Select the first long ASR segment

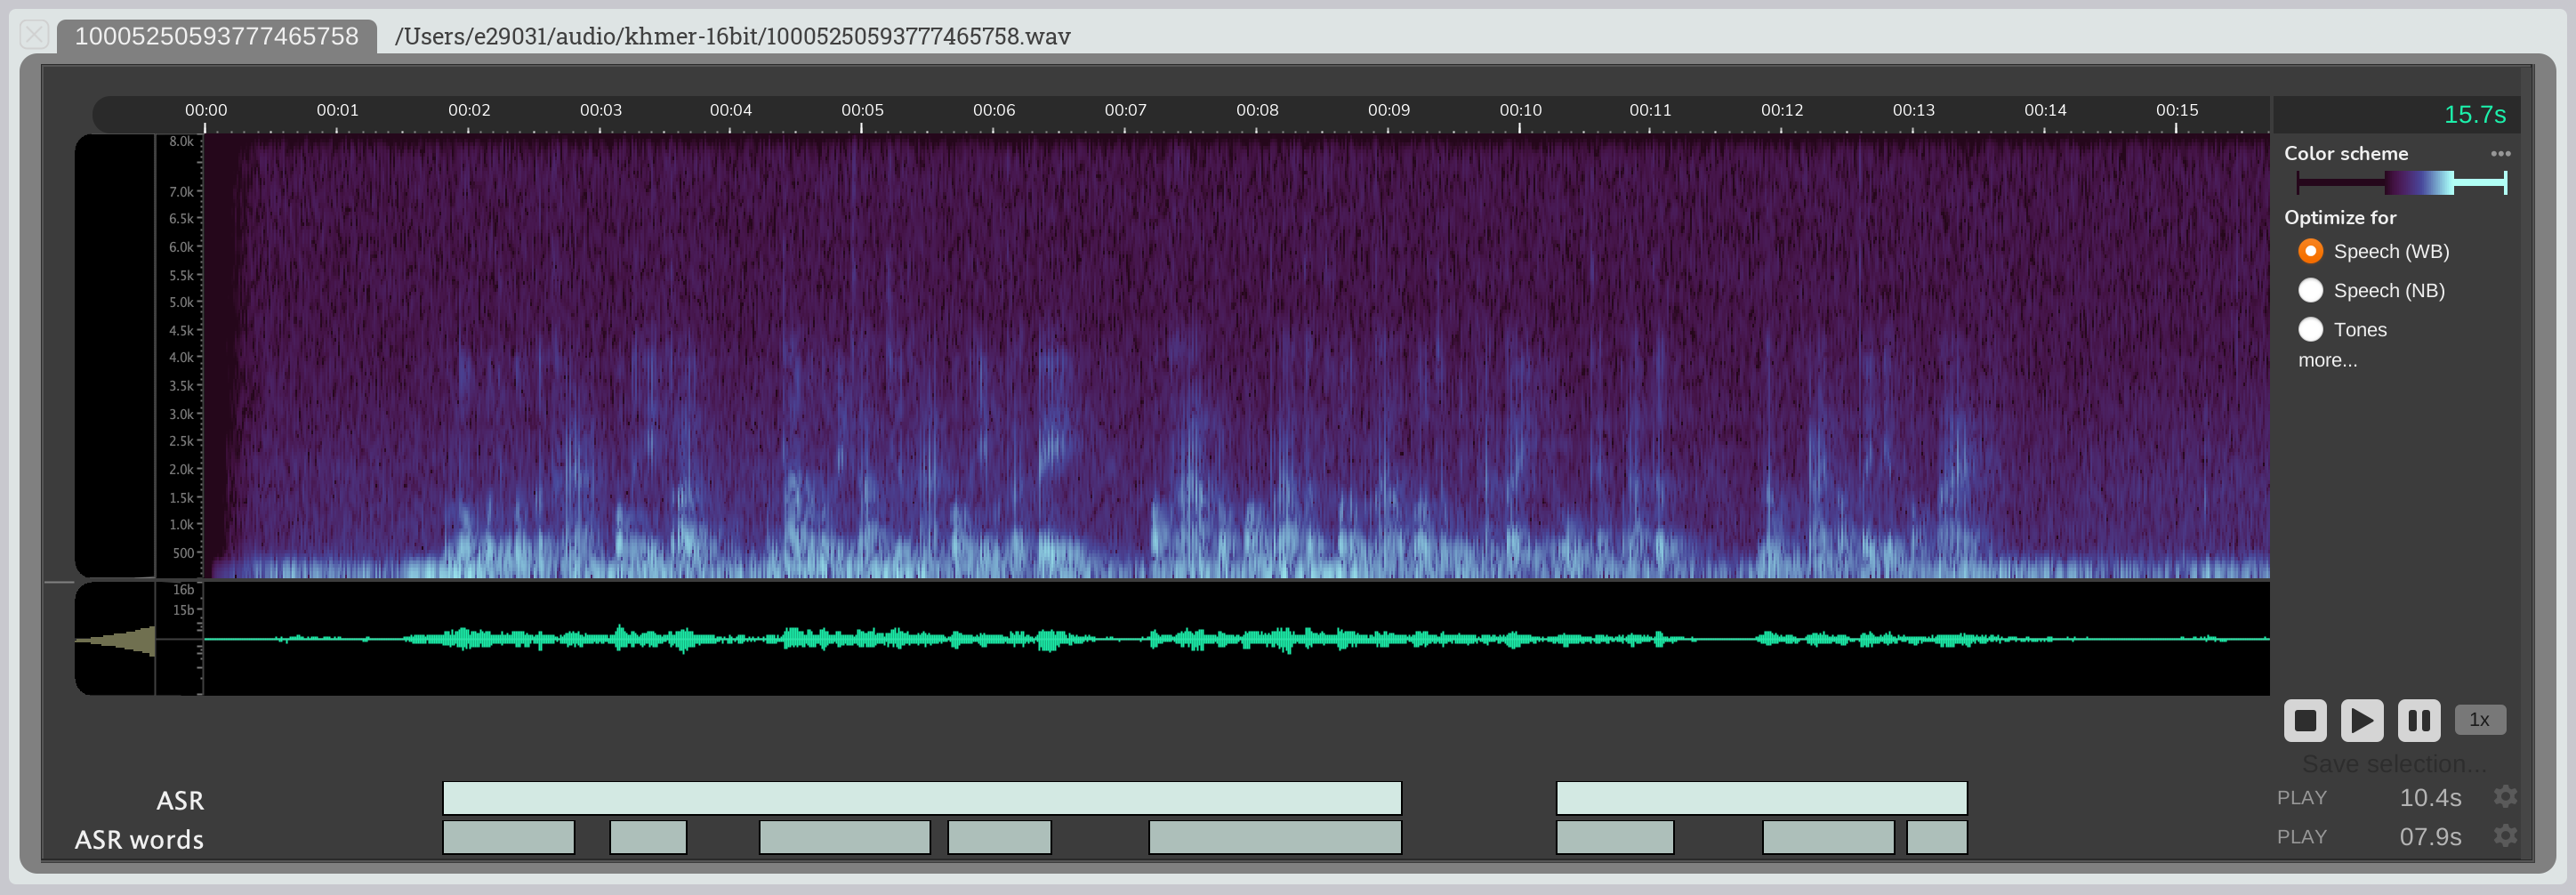tap(921, 798)
